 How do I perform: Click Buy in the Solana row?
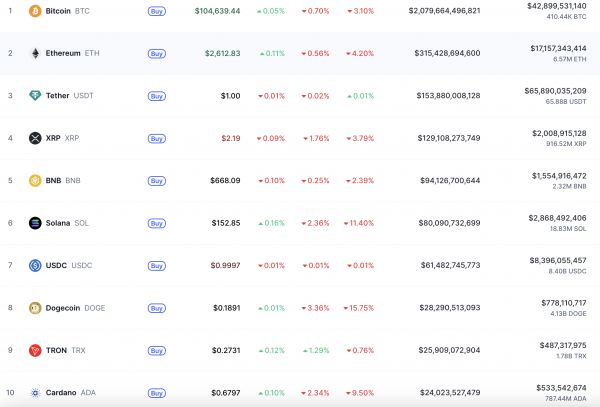pos(157,223)
